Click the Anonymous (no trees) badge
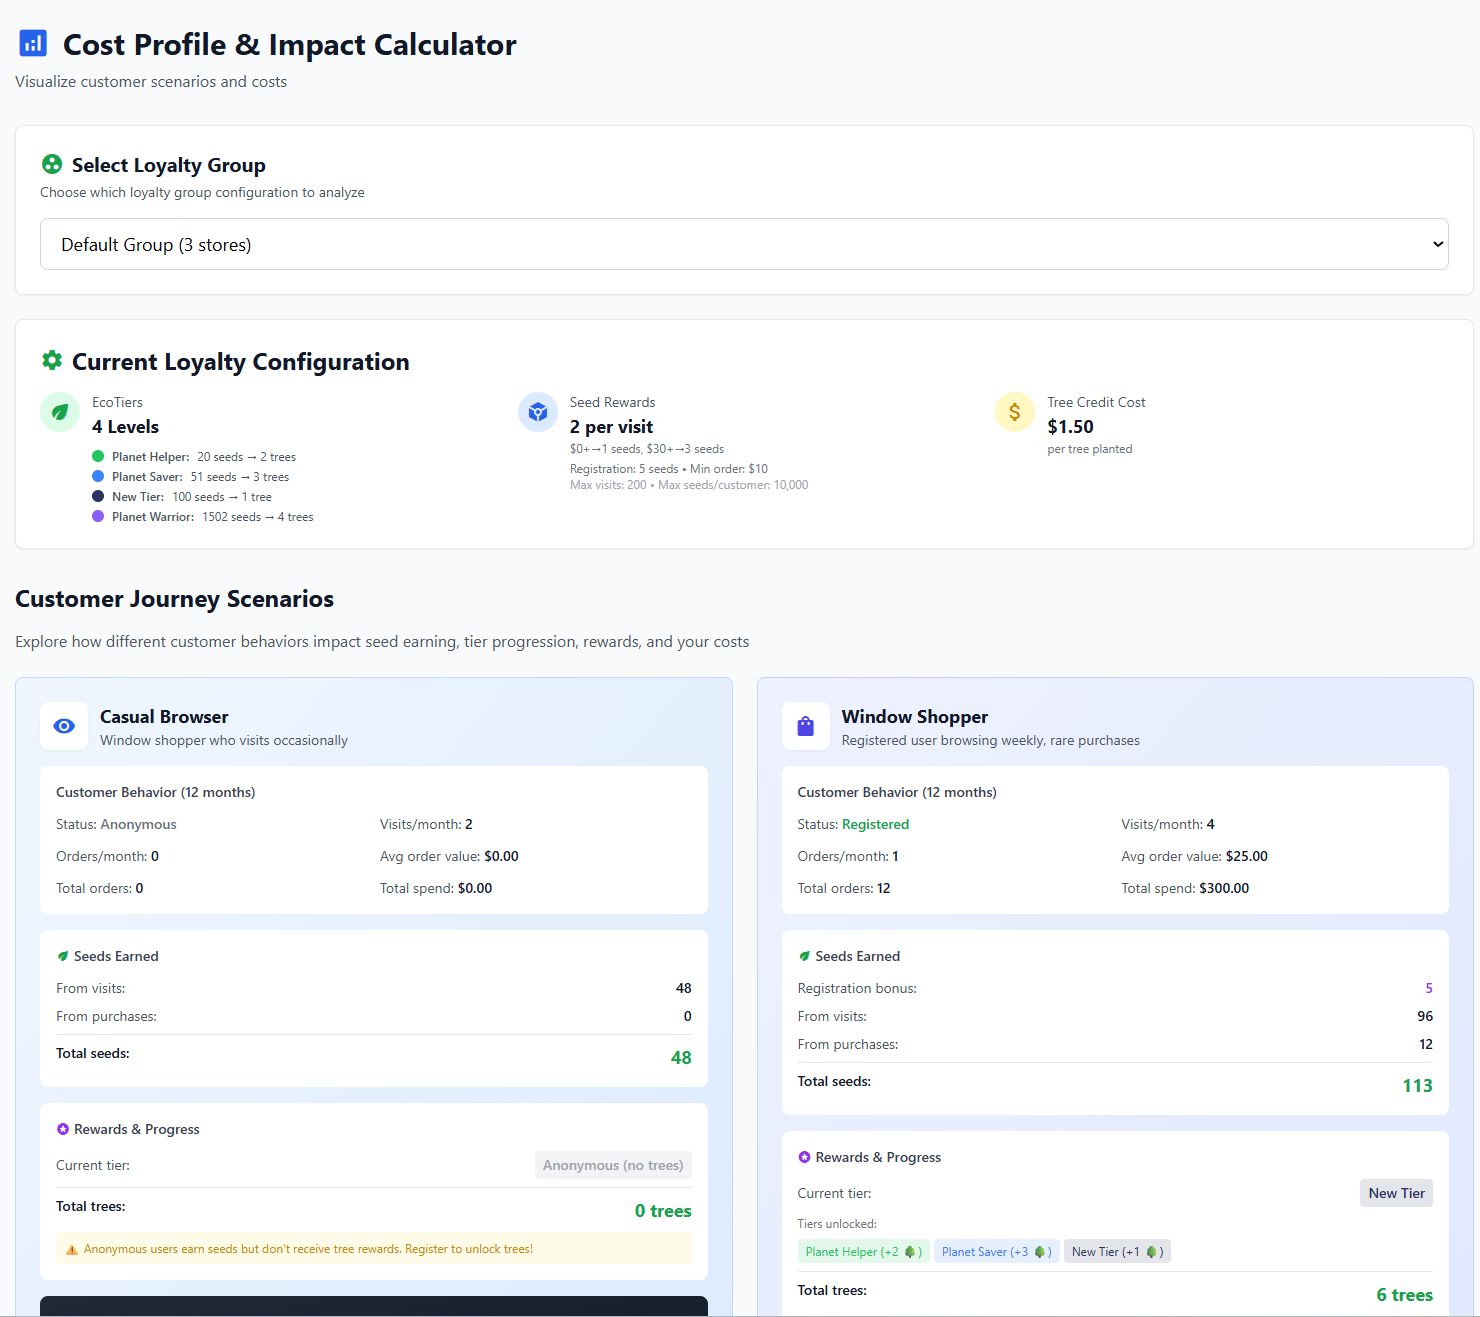1480x1317 pixels. click(x=613, y=1165)
